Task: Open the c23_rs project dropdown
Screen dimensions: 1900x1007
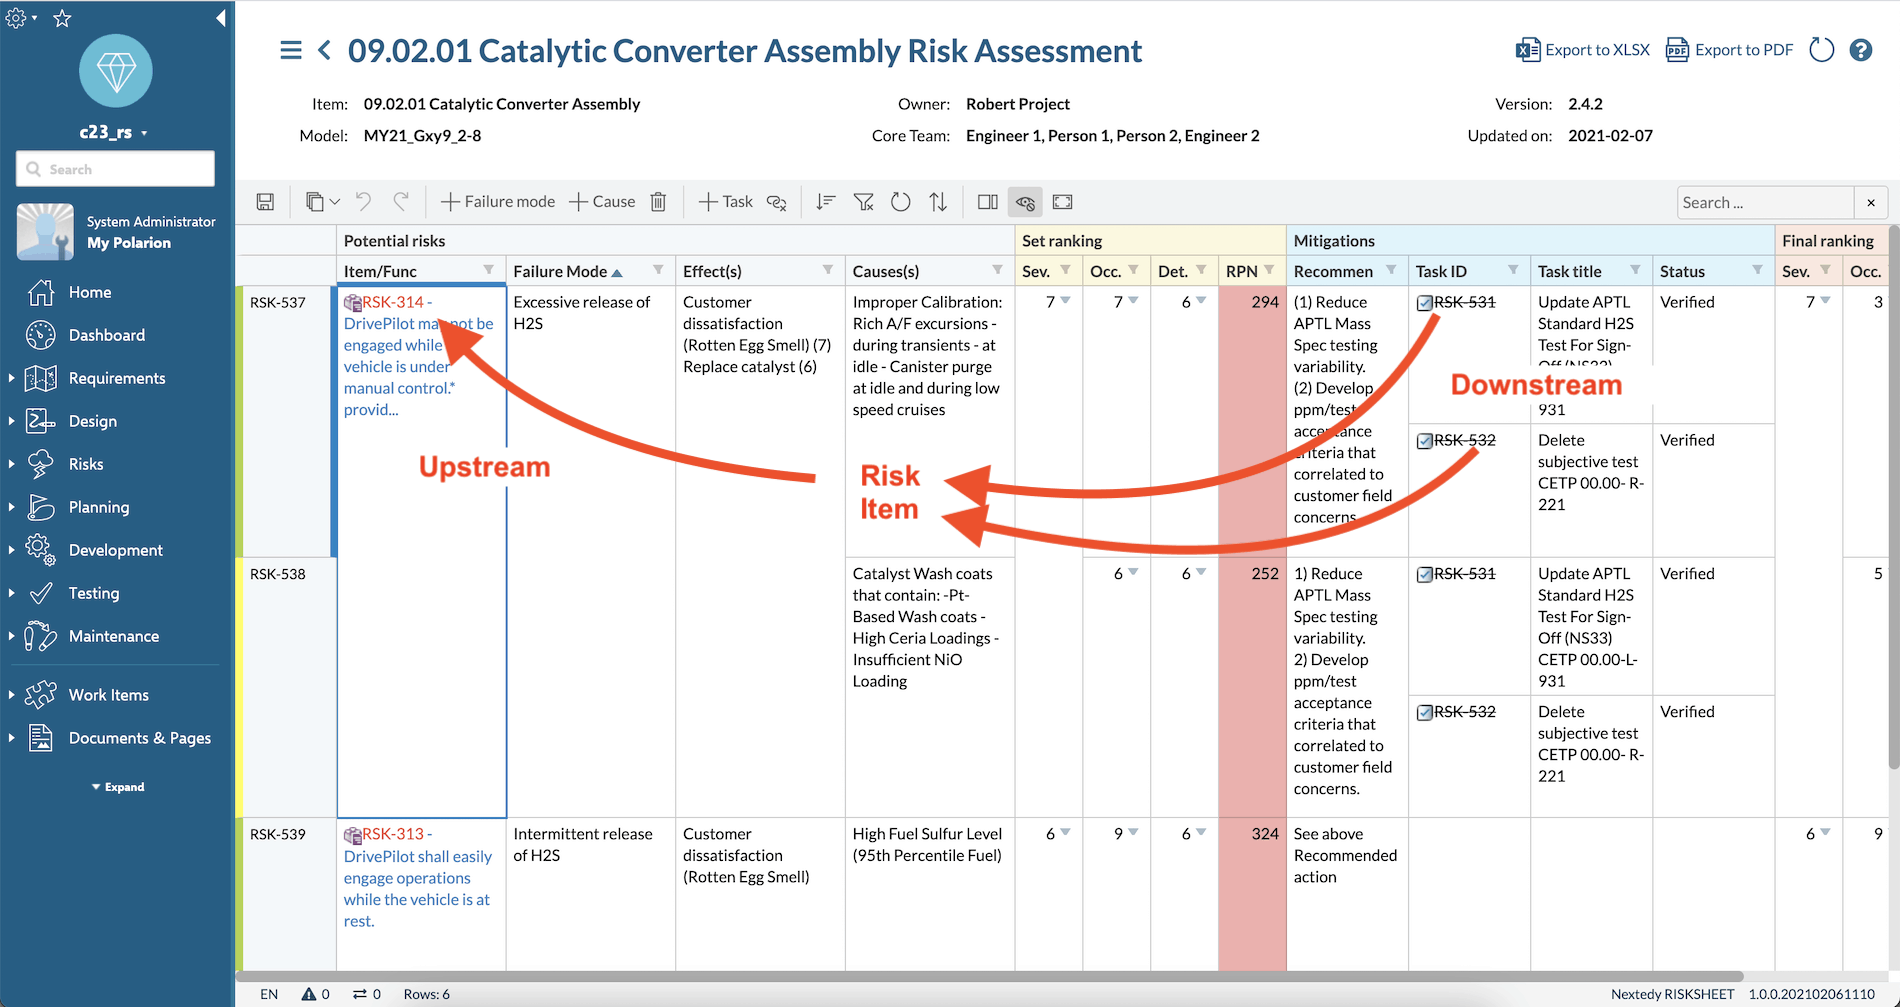Action: (x=115, y=132)
